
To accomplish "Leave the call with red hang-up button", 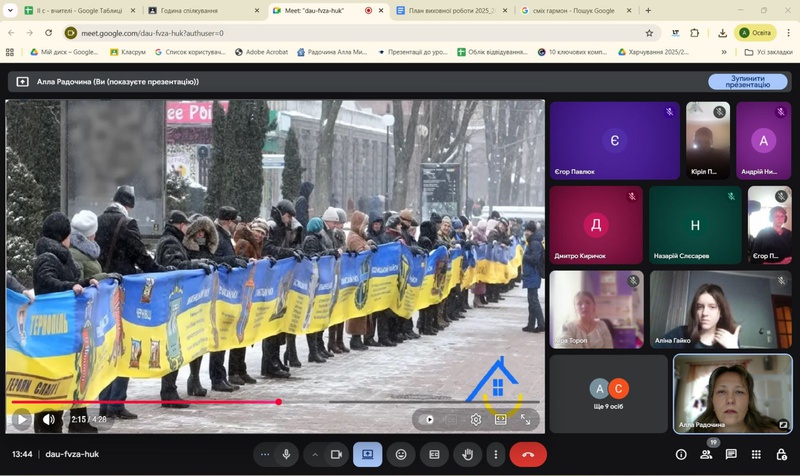I will click(x=528, y=454).
